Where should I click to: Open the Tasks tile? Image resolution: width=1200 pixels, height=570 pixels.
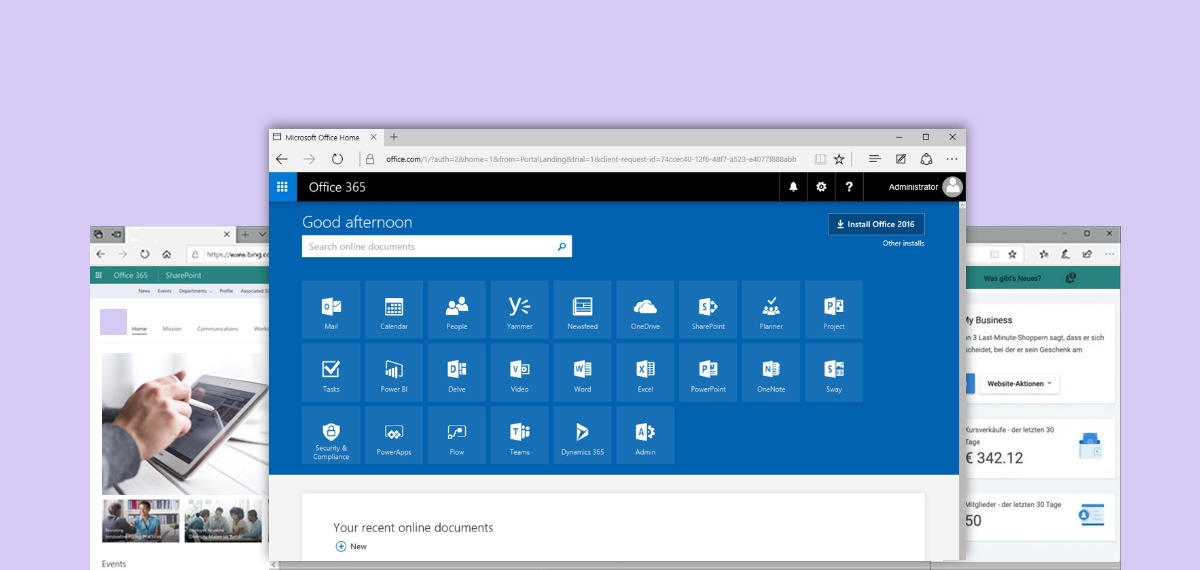(x=331, y=372)
